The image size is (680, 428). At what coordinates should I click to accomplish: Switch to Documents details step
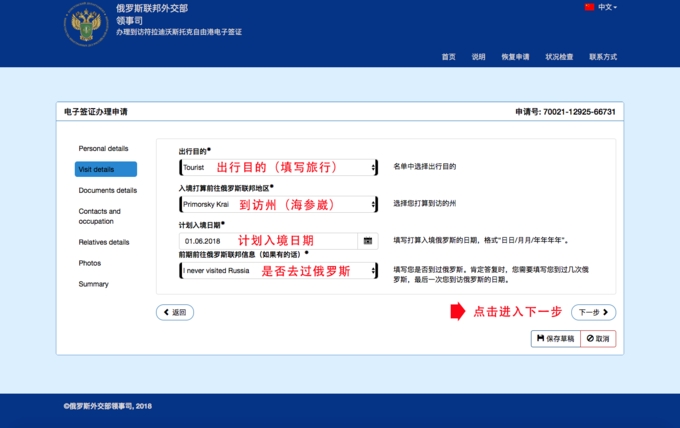tap(108, 190)
